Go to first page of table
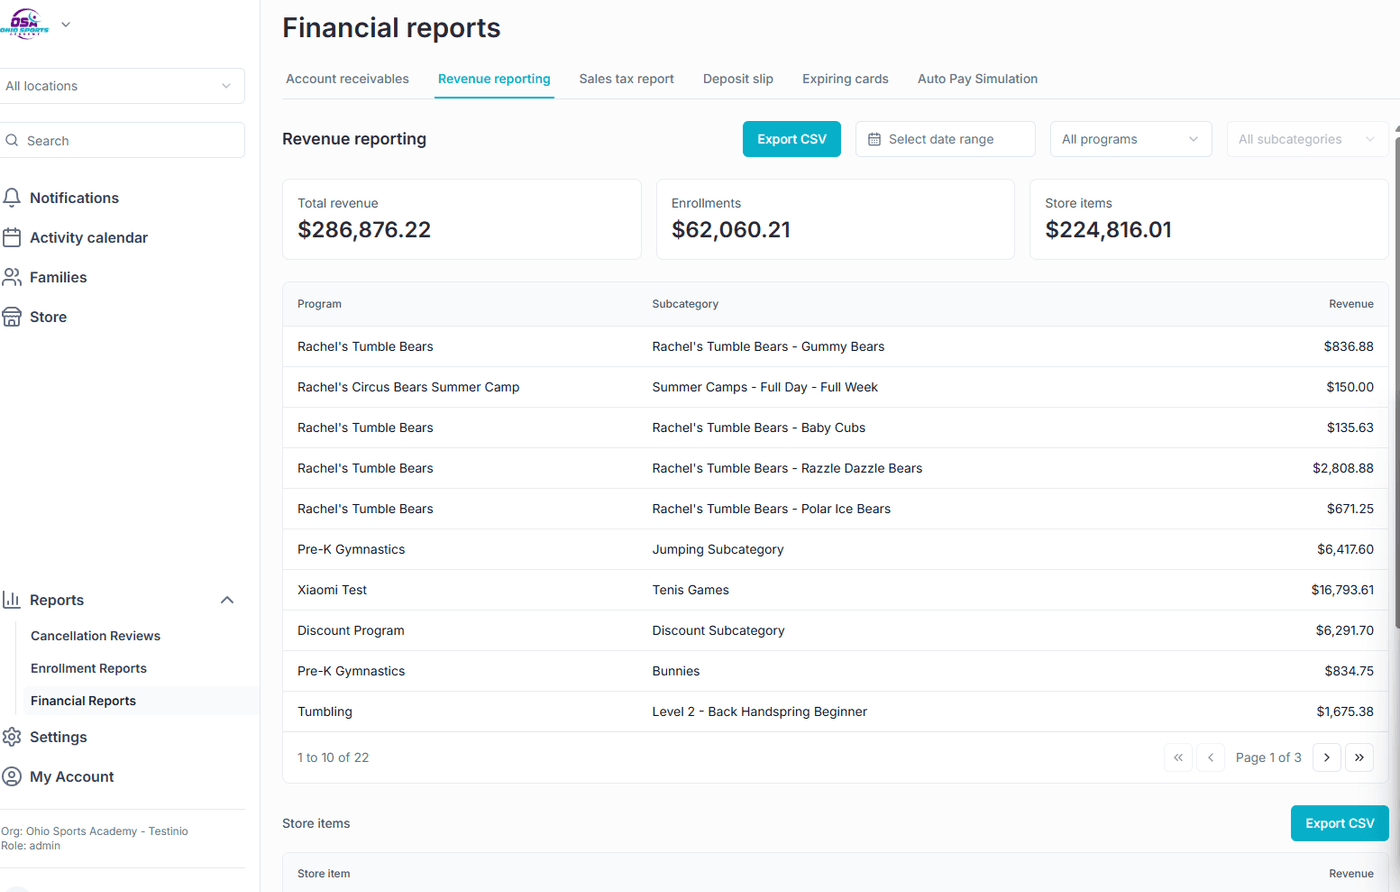This screenshot has width=1400, height=892. tap(1178, 757)
